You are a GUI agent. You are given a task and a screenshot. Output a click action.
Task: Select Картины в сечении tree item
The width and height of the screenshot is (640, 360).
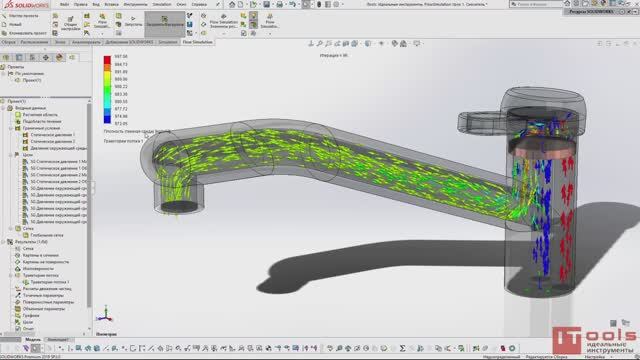(x=41, y=255)
